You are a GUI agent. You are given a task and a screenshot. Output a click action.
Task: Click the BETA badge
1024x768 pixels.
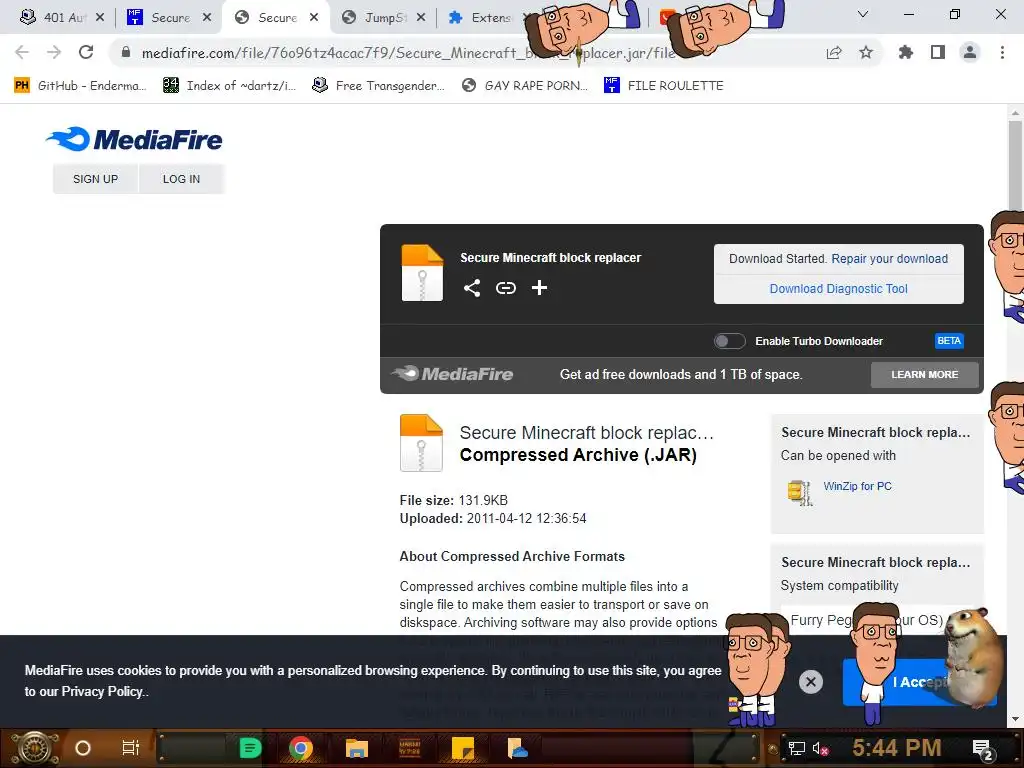pyautogui.click(x=949, y=341)
